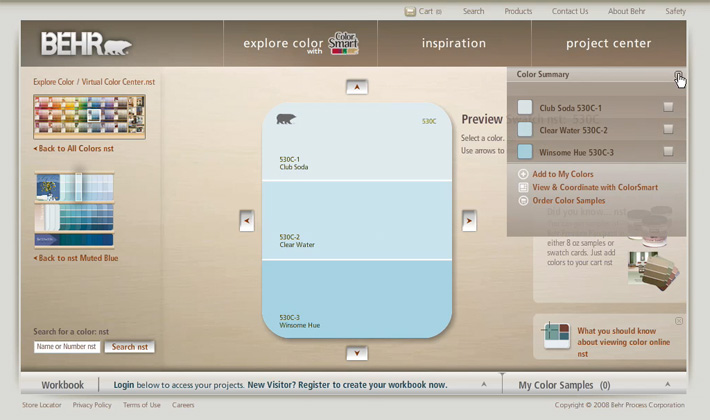Open the Privacy Policy footer link
The image size is (710, 420).
[92, 405]
